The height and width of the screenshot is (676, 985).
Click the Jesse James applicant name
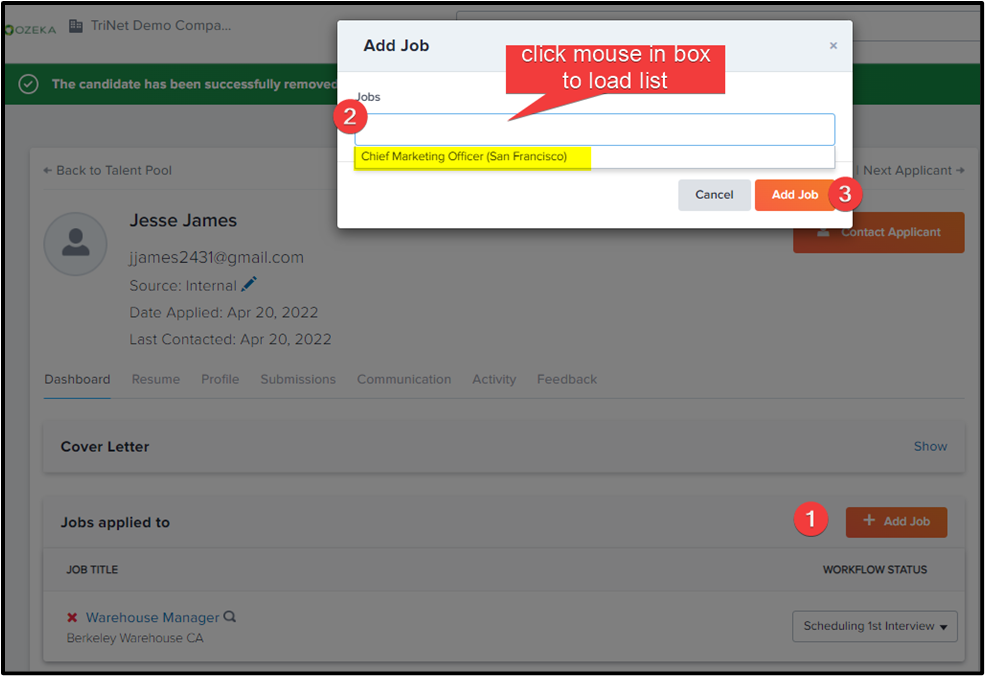183,221
